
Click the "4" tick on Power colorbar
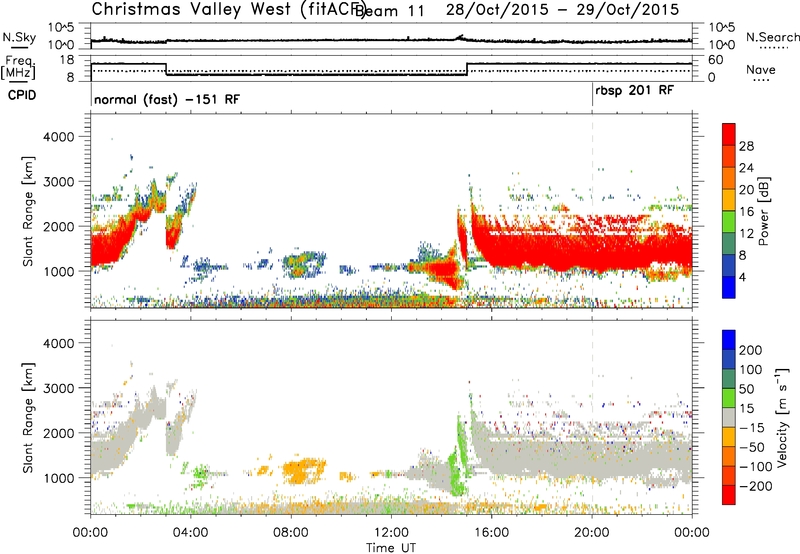(742, 278)
